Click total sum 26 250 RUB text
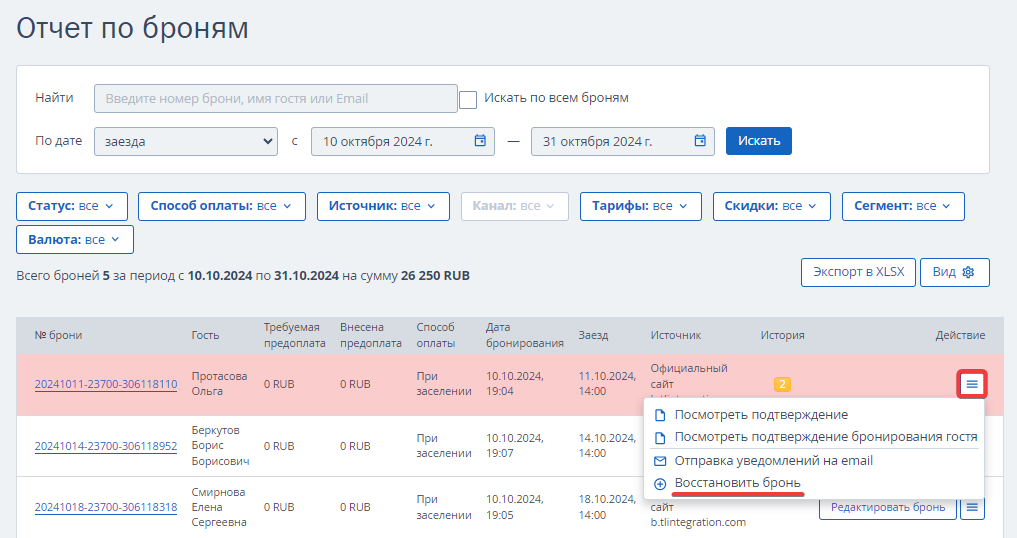This screenshot has width=1017, height=538. (x=435, y=276)
